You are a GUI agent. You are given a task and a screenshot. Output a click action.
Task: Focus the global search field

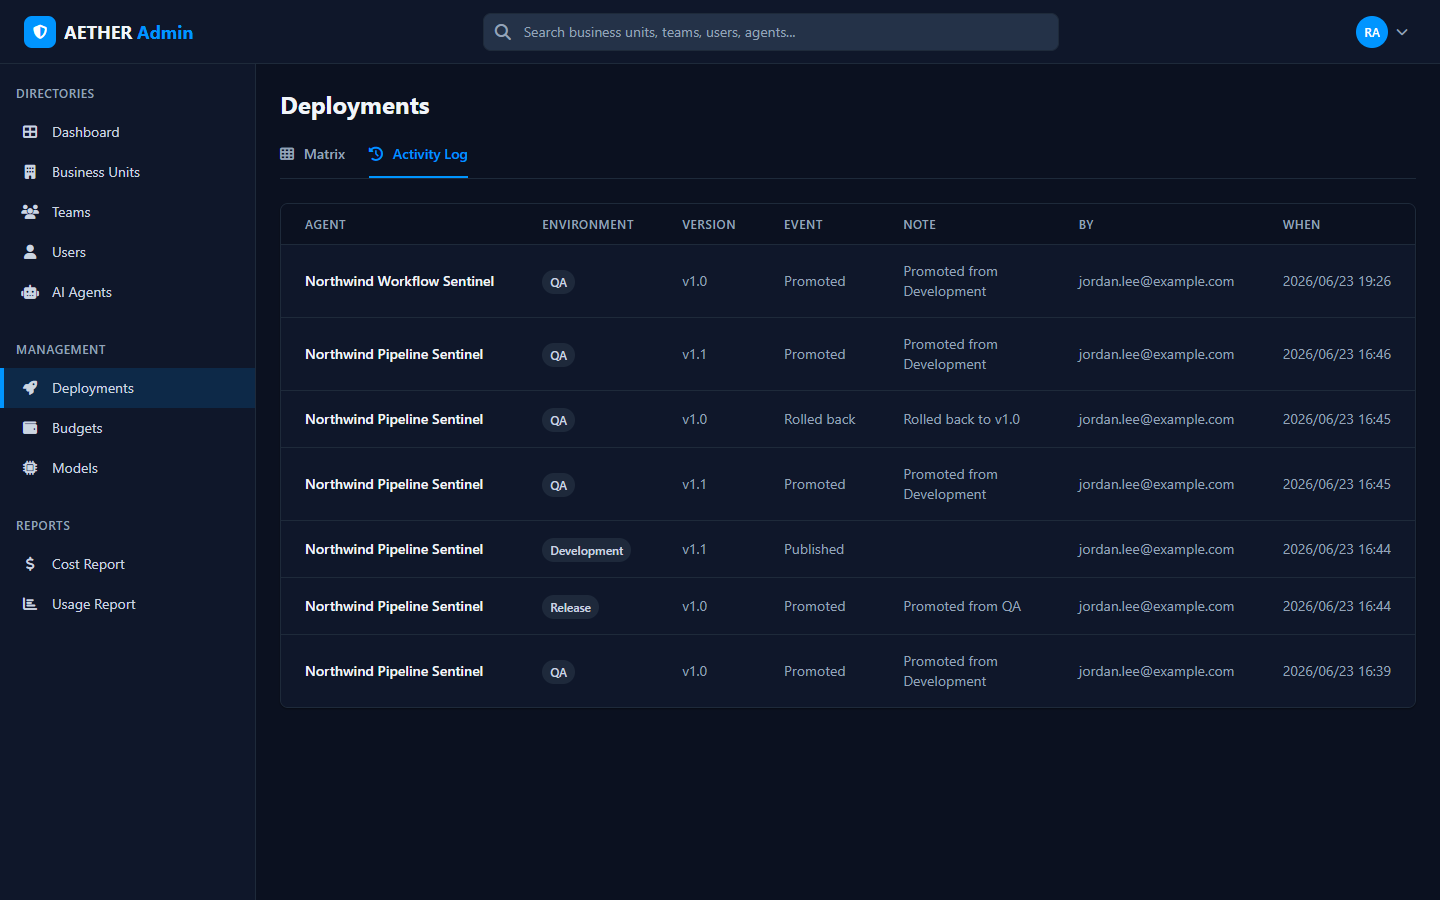[x=771, y=32]
